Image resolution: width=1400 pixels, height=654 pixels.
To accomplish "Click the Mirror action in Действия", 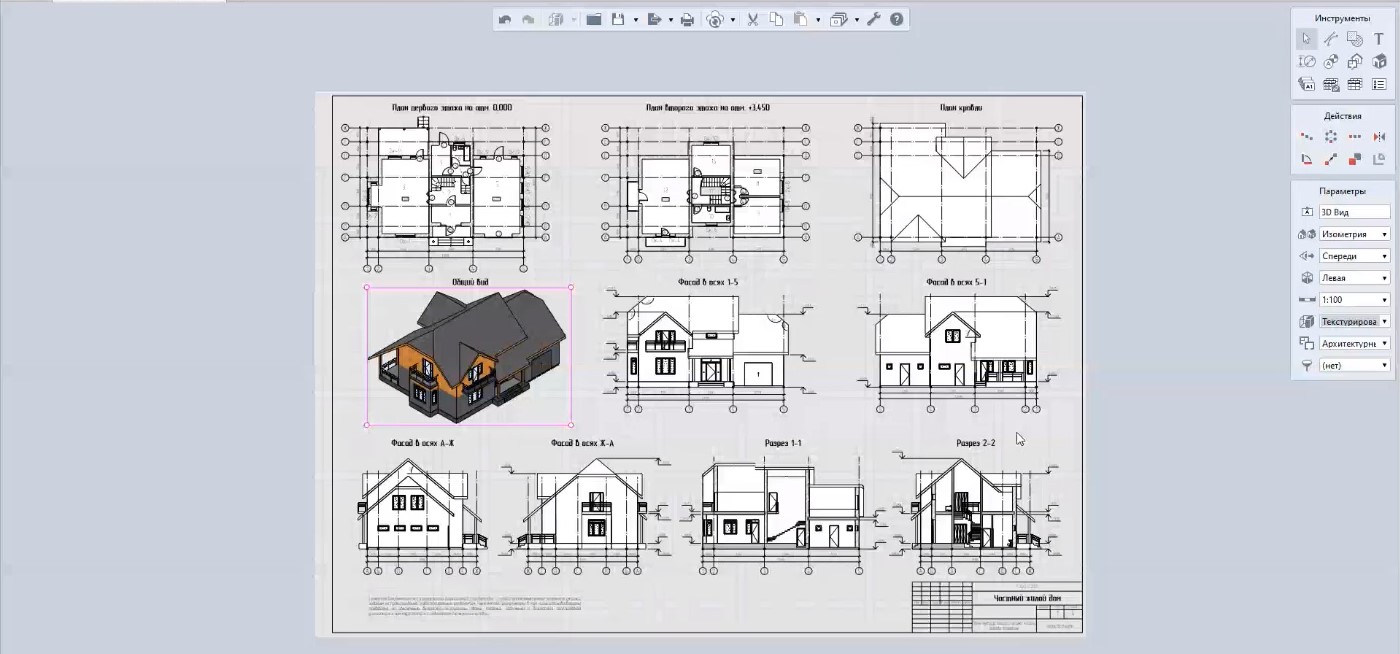I will click(x=1380, y=136).
